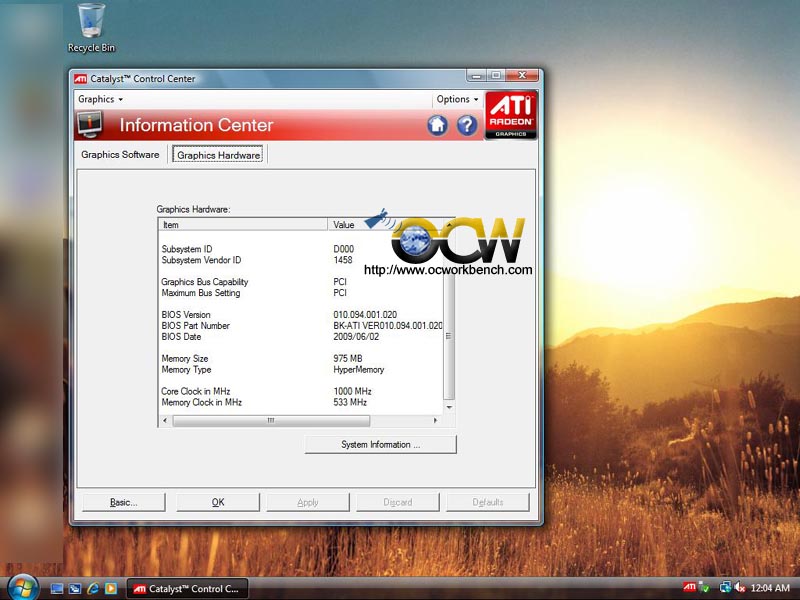Click the Value column header
The width and height of the screenshot is (800, 600).
pos(343,224)
